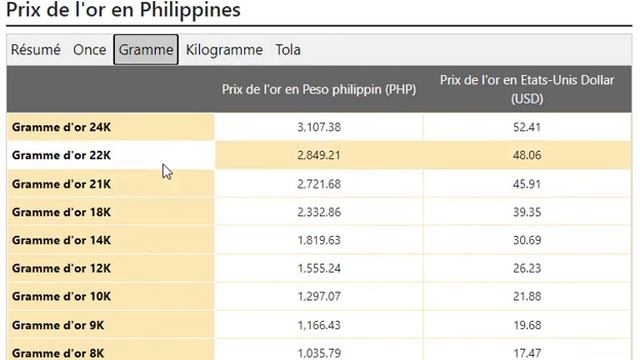The height and width of the screenshot is (360, 640).
Task: Click the 10K USD price 21.88
Action: (527, 296)
